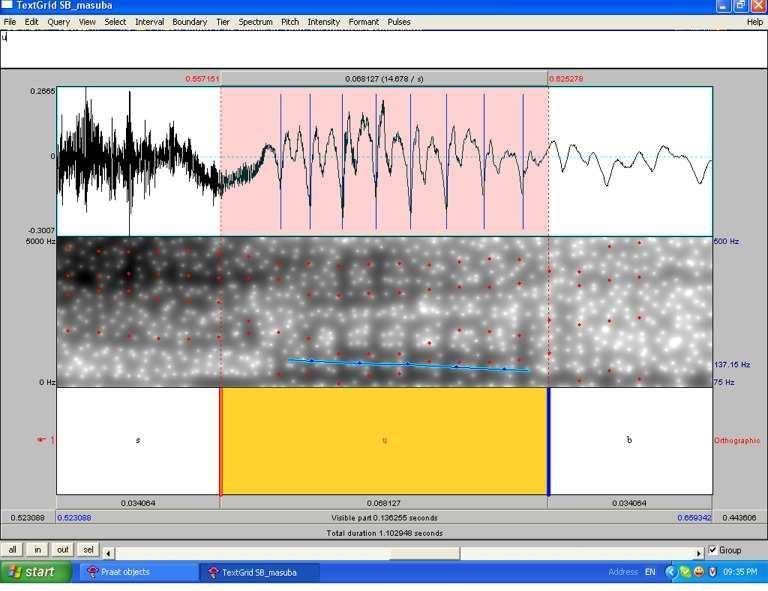Image resolution: width=768 pixels, height=591 pixels.
Task: Click the scrollbar right arrow
Action: [699, 553]
